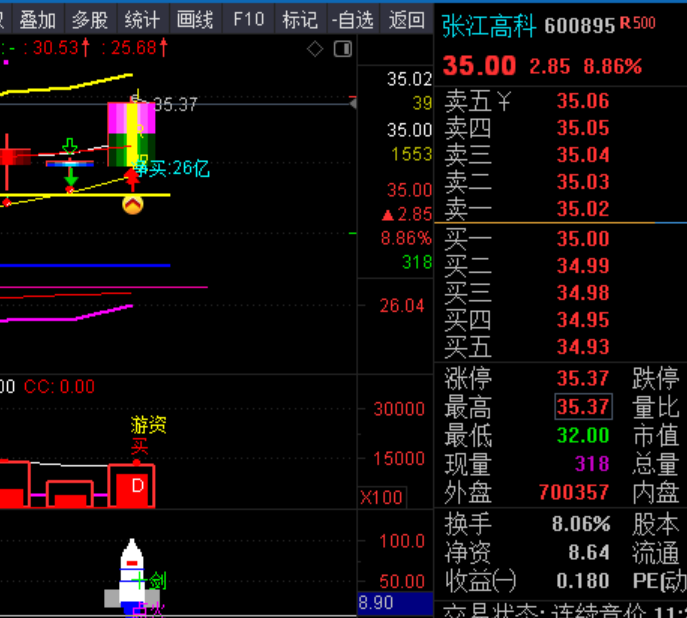The height and width of the screenshot is (618, 687).
Task: Click the stock name 张江高科
Action: (489, 26)
